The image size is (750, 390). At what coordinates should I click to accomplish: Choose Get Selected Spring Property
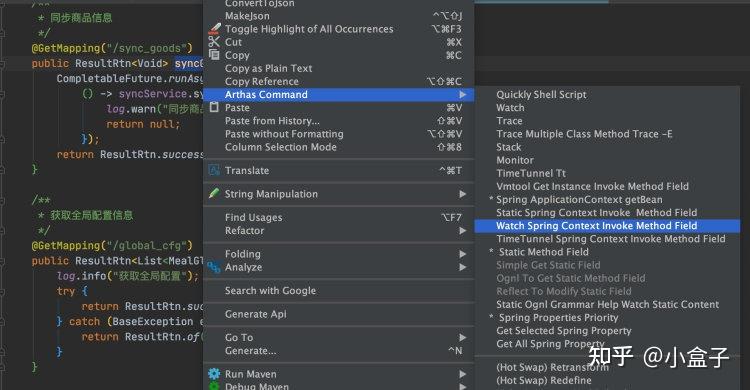563,331
